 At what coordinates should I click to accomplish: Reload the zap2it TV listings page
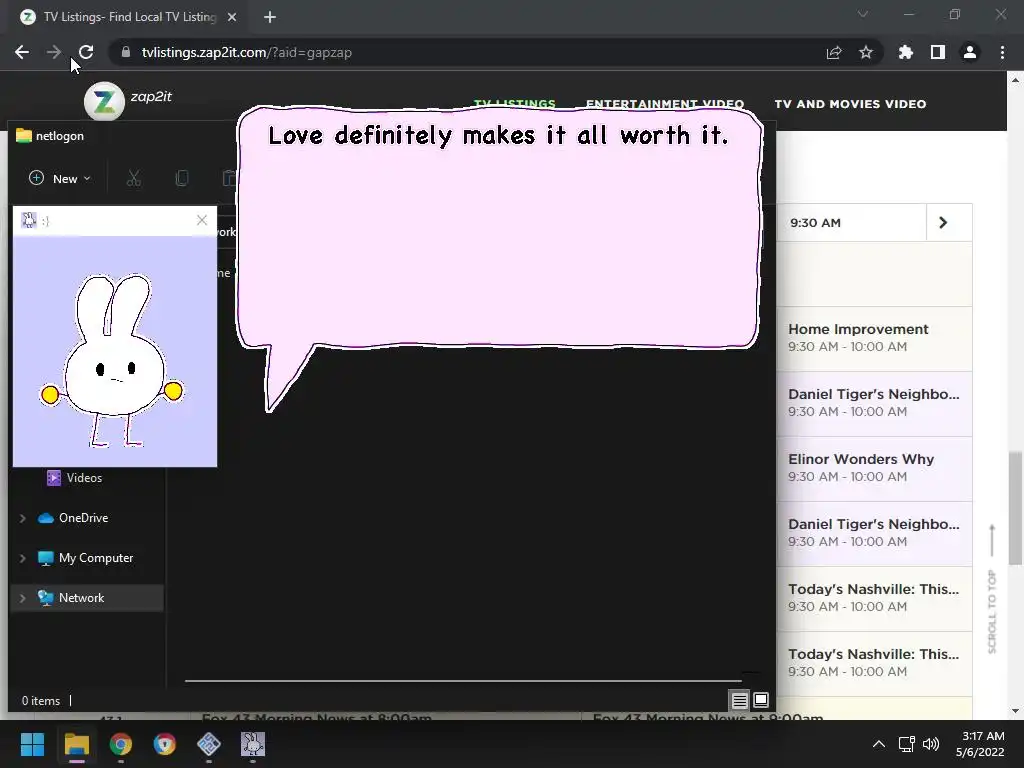86,52
